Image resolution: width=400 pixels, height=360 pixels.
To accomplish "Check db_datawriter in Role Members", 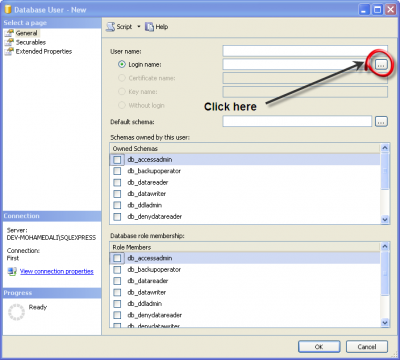I will point(117,292).
